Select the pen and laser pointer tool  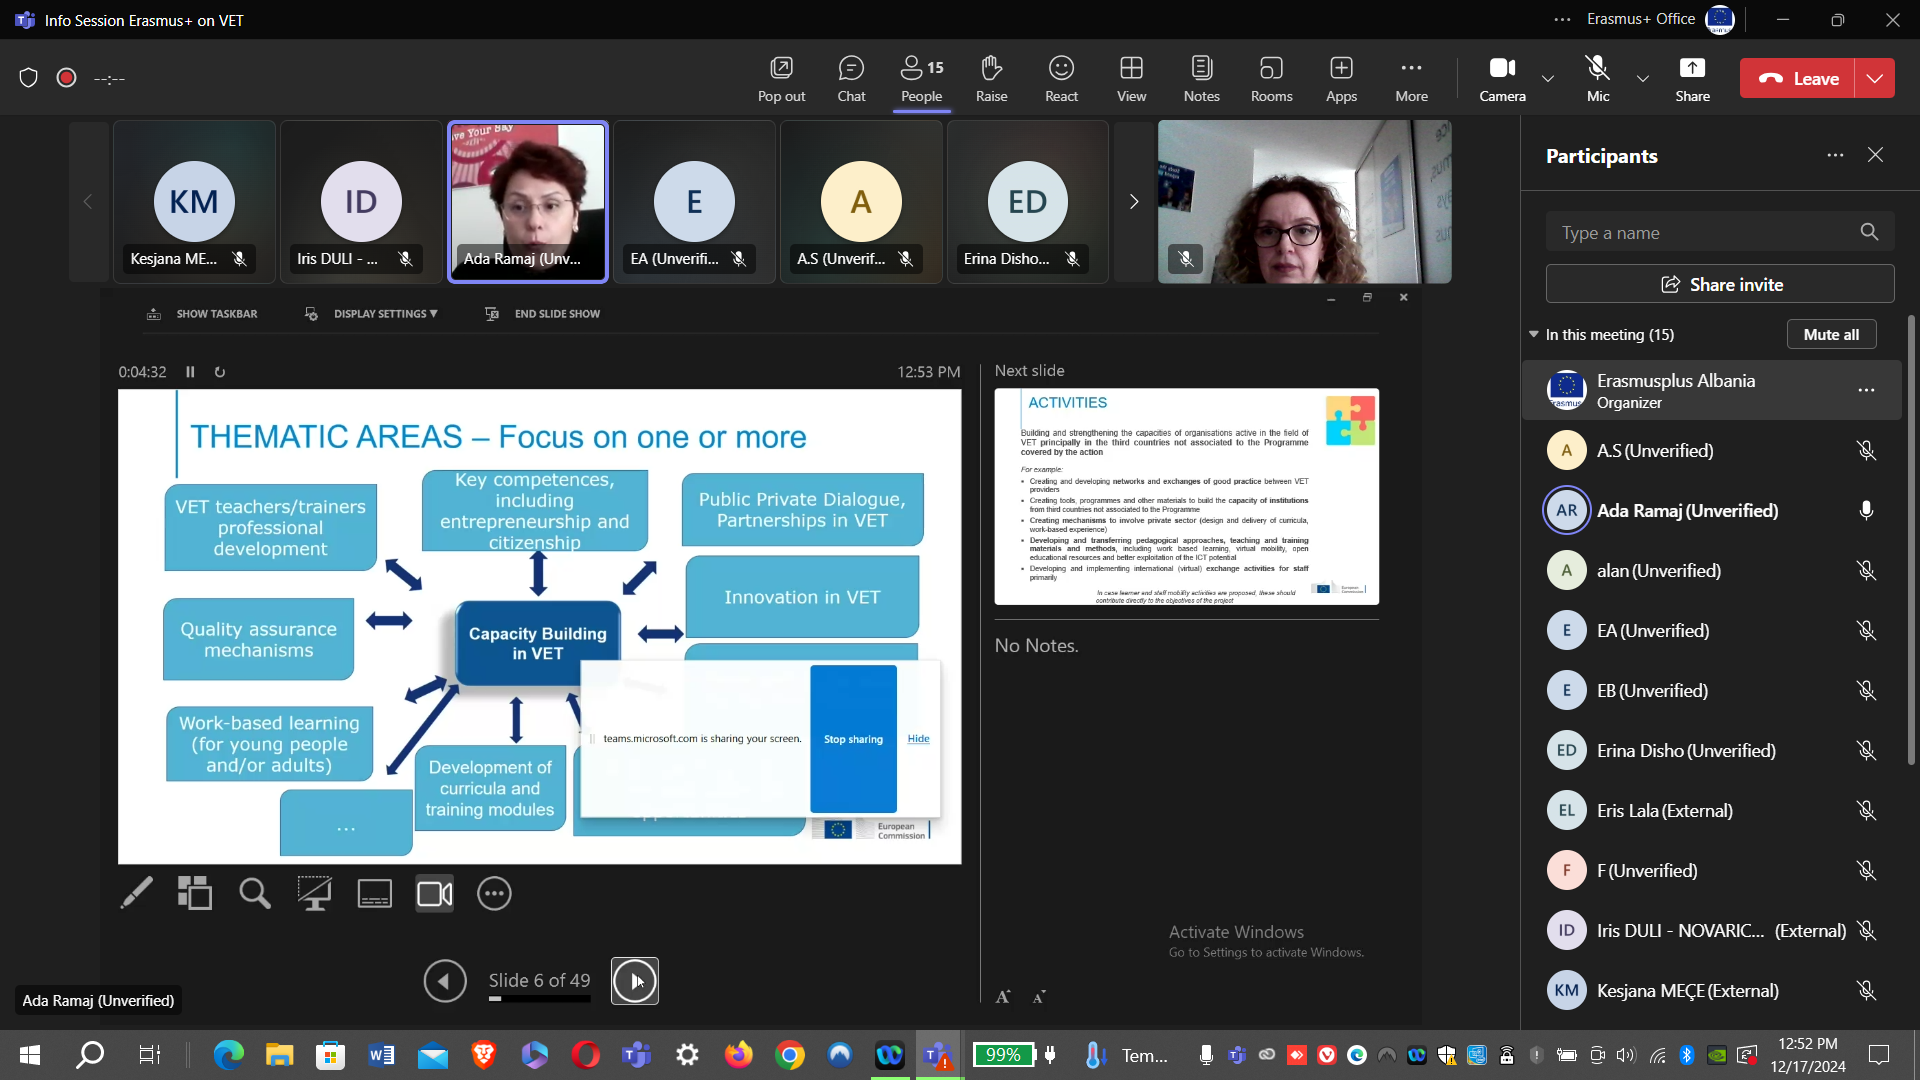[x=137, y=893]
